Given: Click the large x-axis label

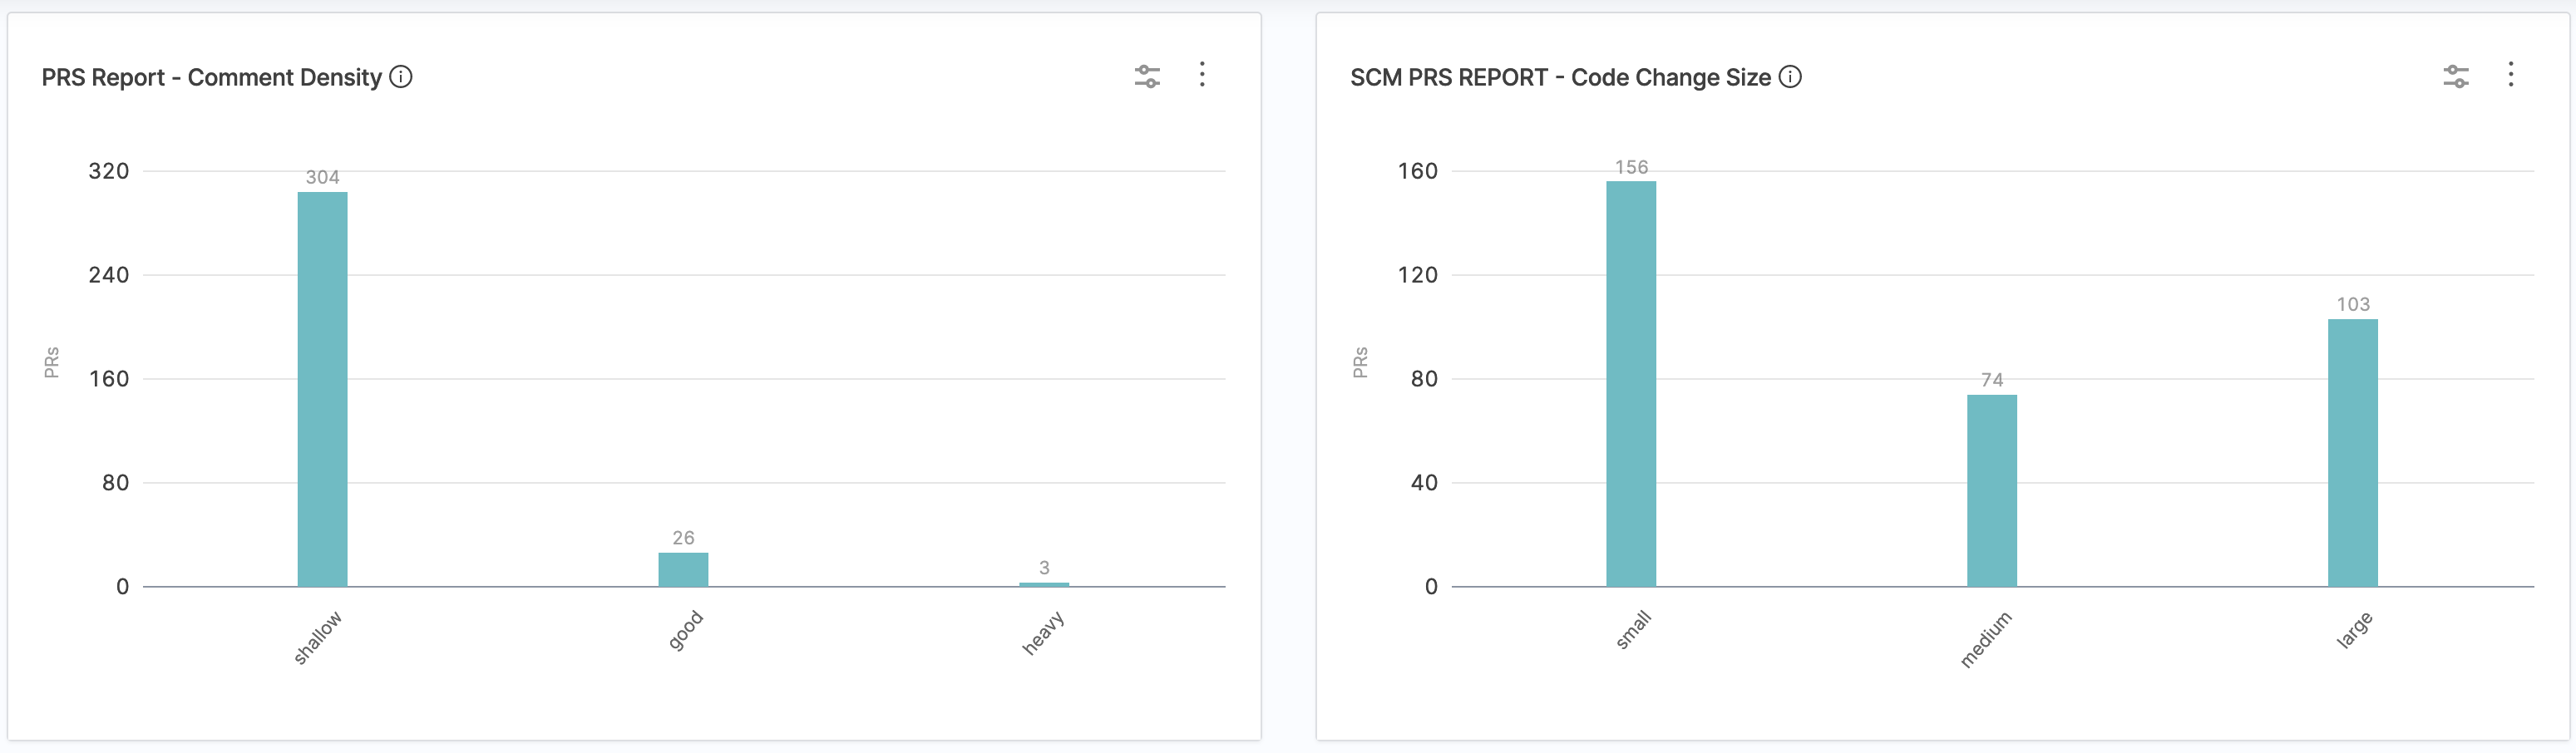Looking at the screenshot, I should (2353, 630).
